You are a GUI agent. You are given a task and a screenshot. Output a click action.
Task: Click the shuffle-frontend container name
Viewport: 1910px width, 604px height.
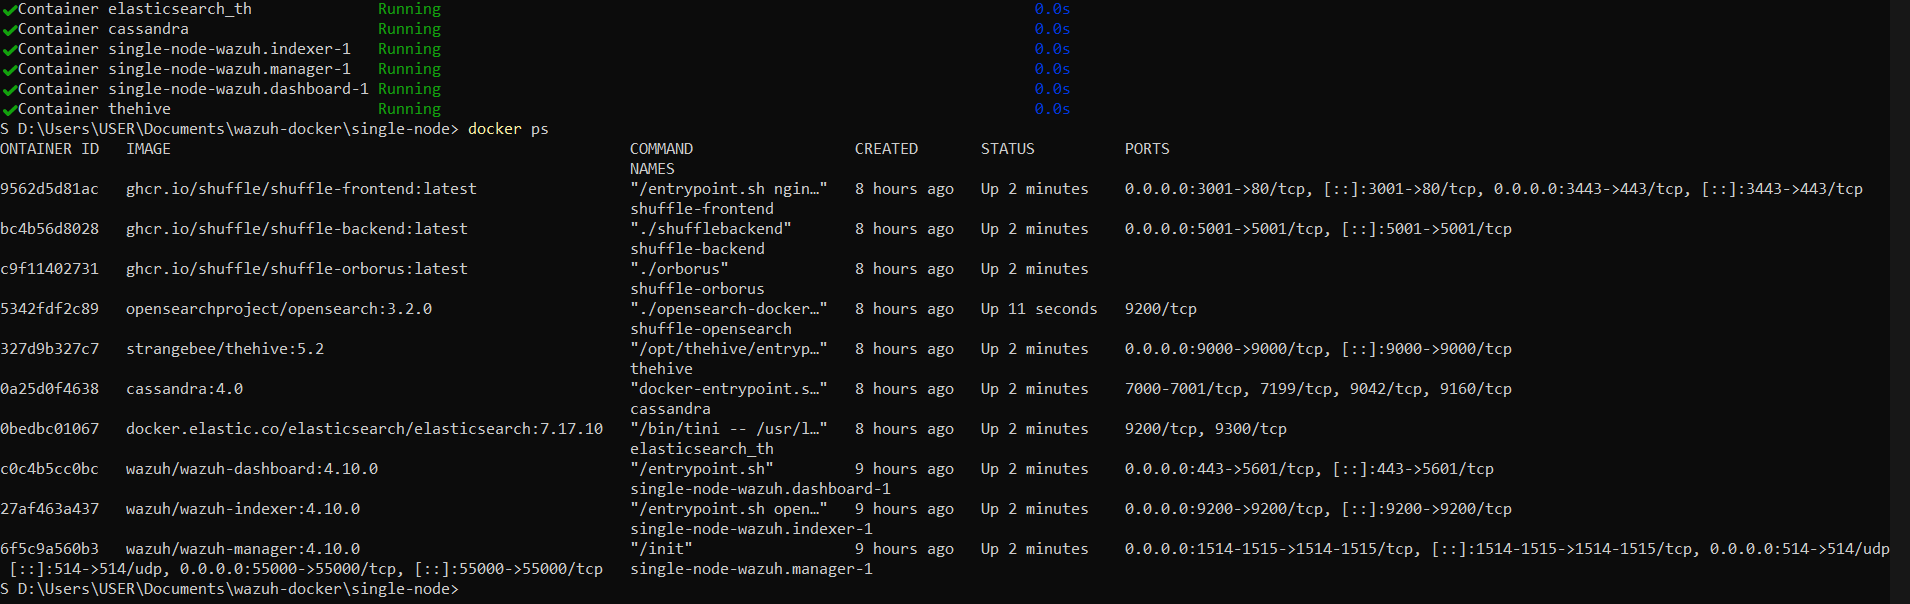click(x=702, y=209)
